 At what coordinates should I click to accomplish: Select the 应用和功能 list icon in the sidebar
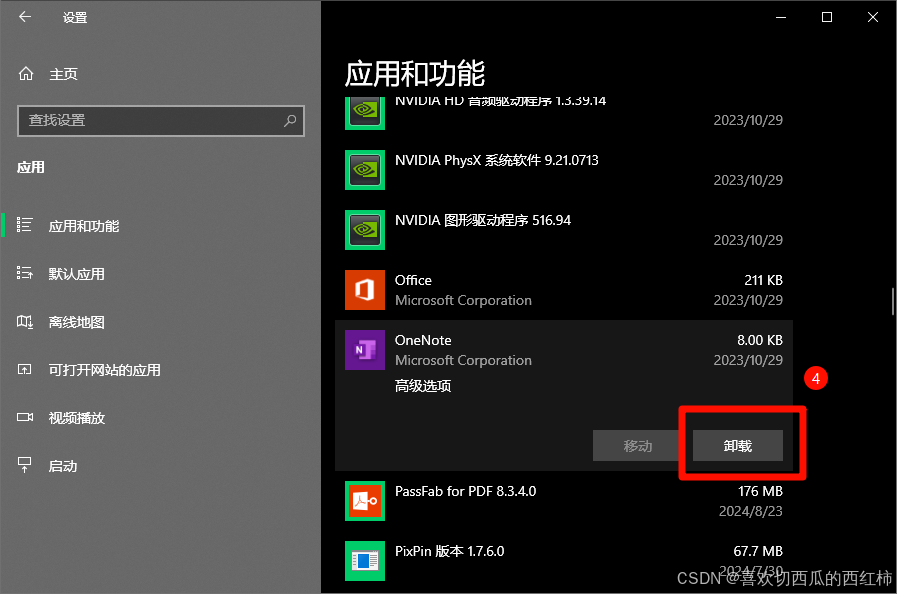[25, 225]
